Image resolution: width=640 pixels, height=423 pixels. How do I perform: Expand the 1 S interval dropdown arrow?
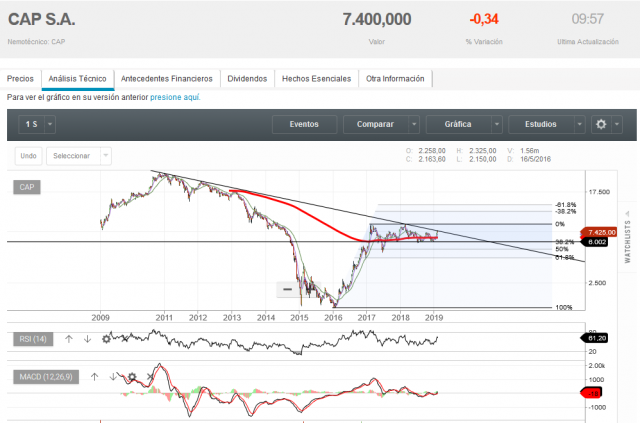tap(50, 124)
